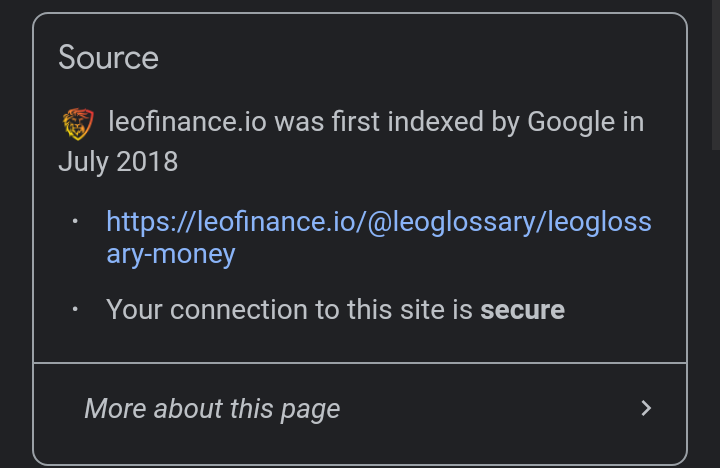Click the divider above More about this page
Viewport: 720px width, 468px height.
(x=360, y=363)
